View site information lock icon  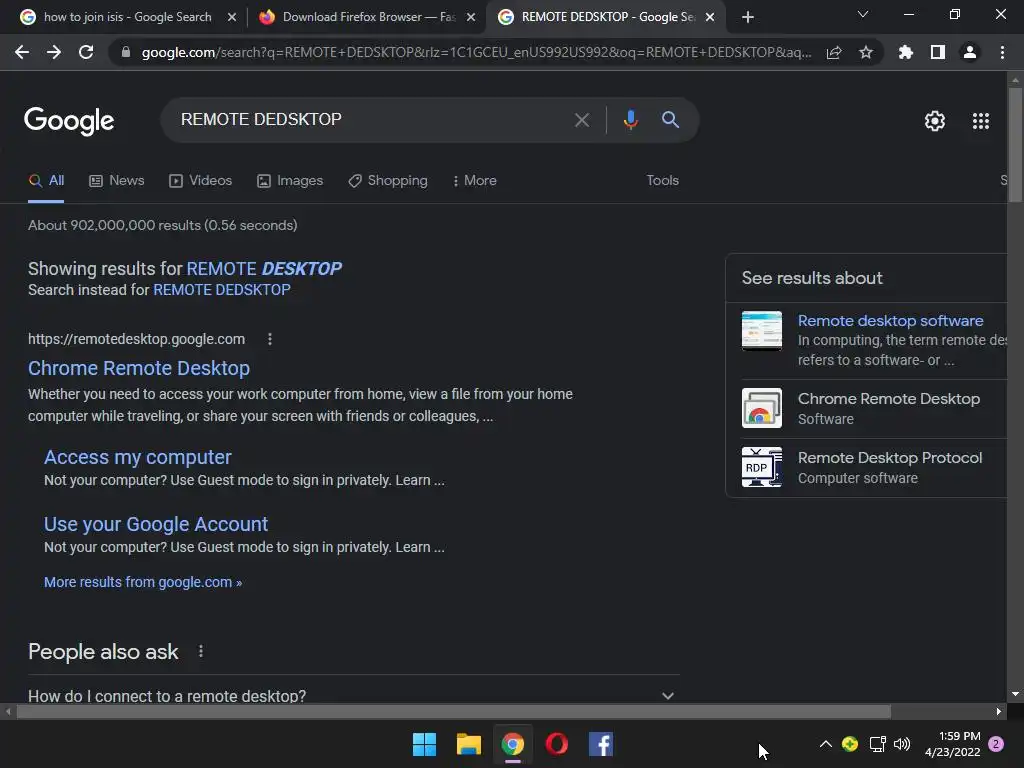tap(126, 52)
